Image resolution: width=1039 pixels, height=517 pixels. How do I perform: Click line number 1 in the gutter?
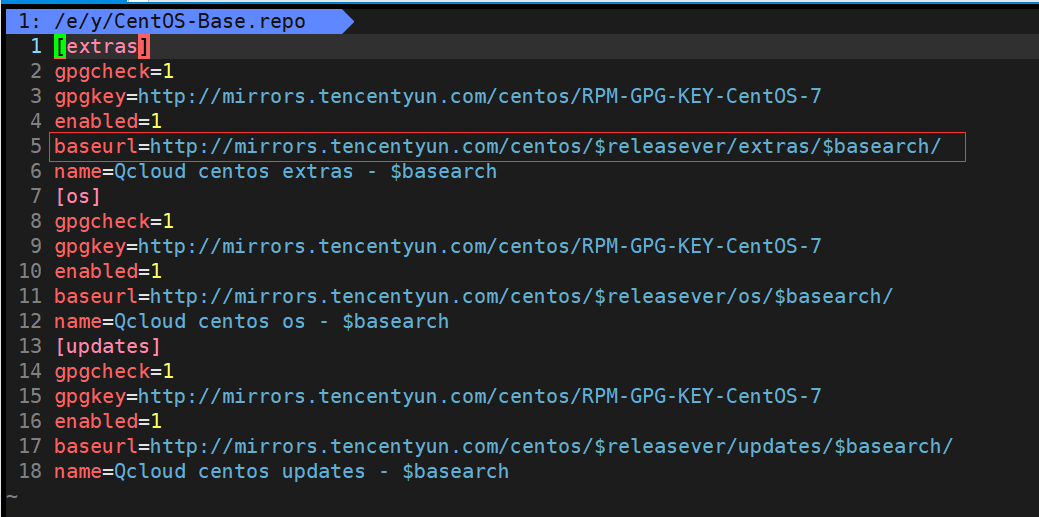click(36, 47)
